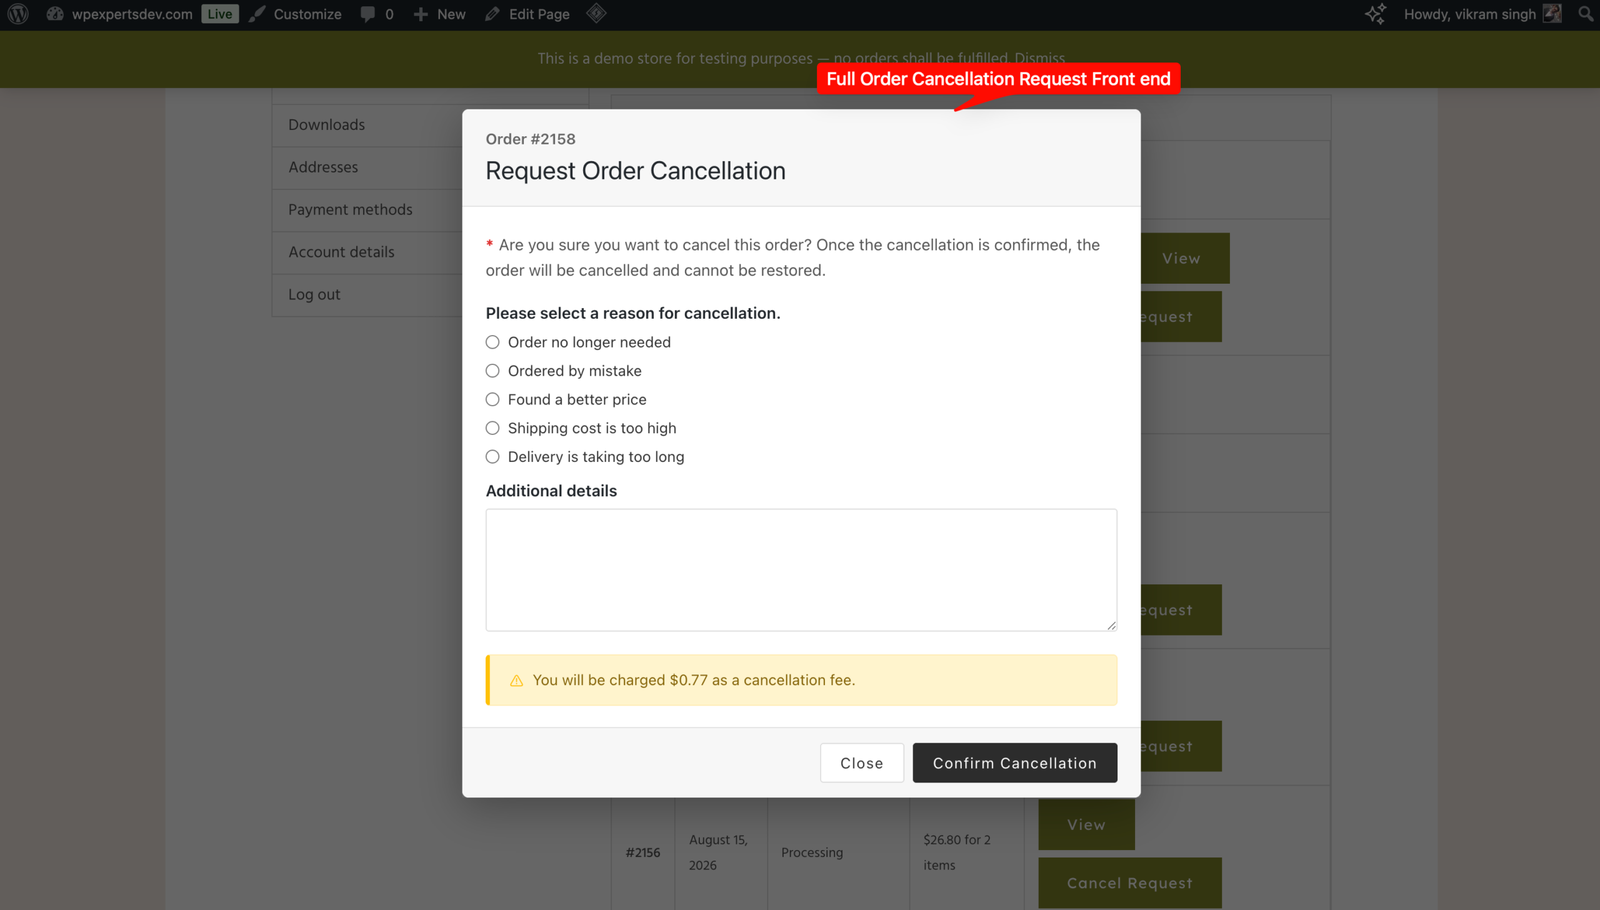Click the comments bubble icon
The height and width of the screenshot is (910, 1600).
click(368, 14)
